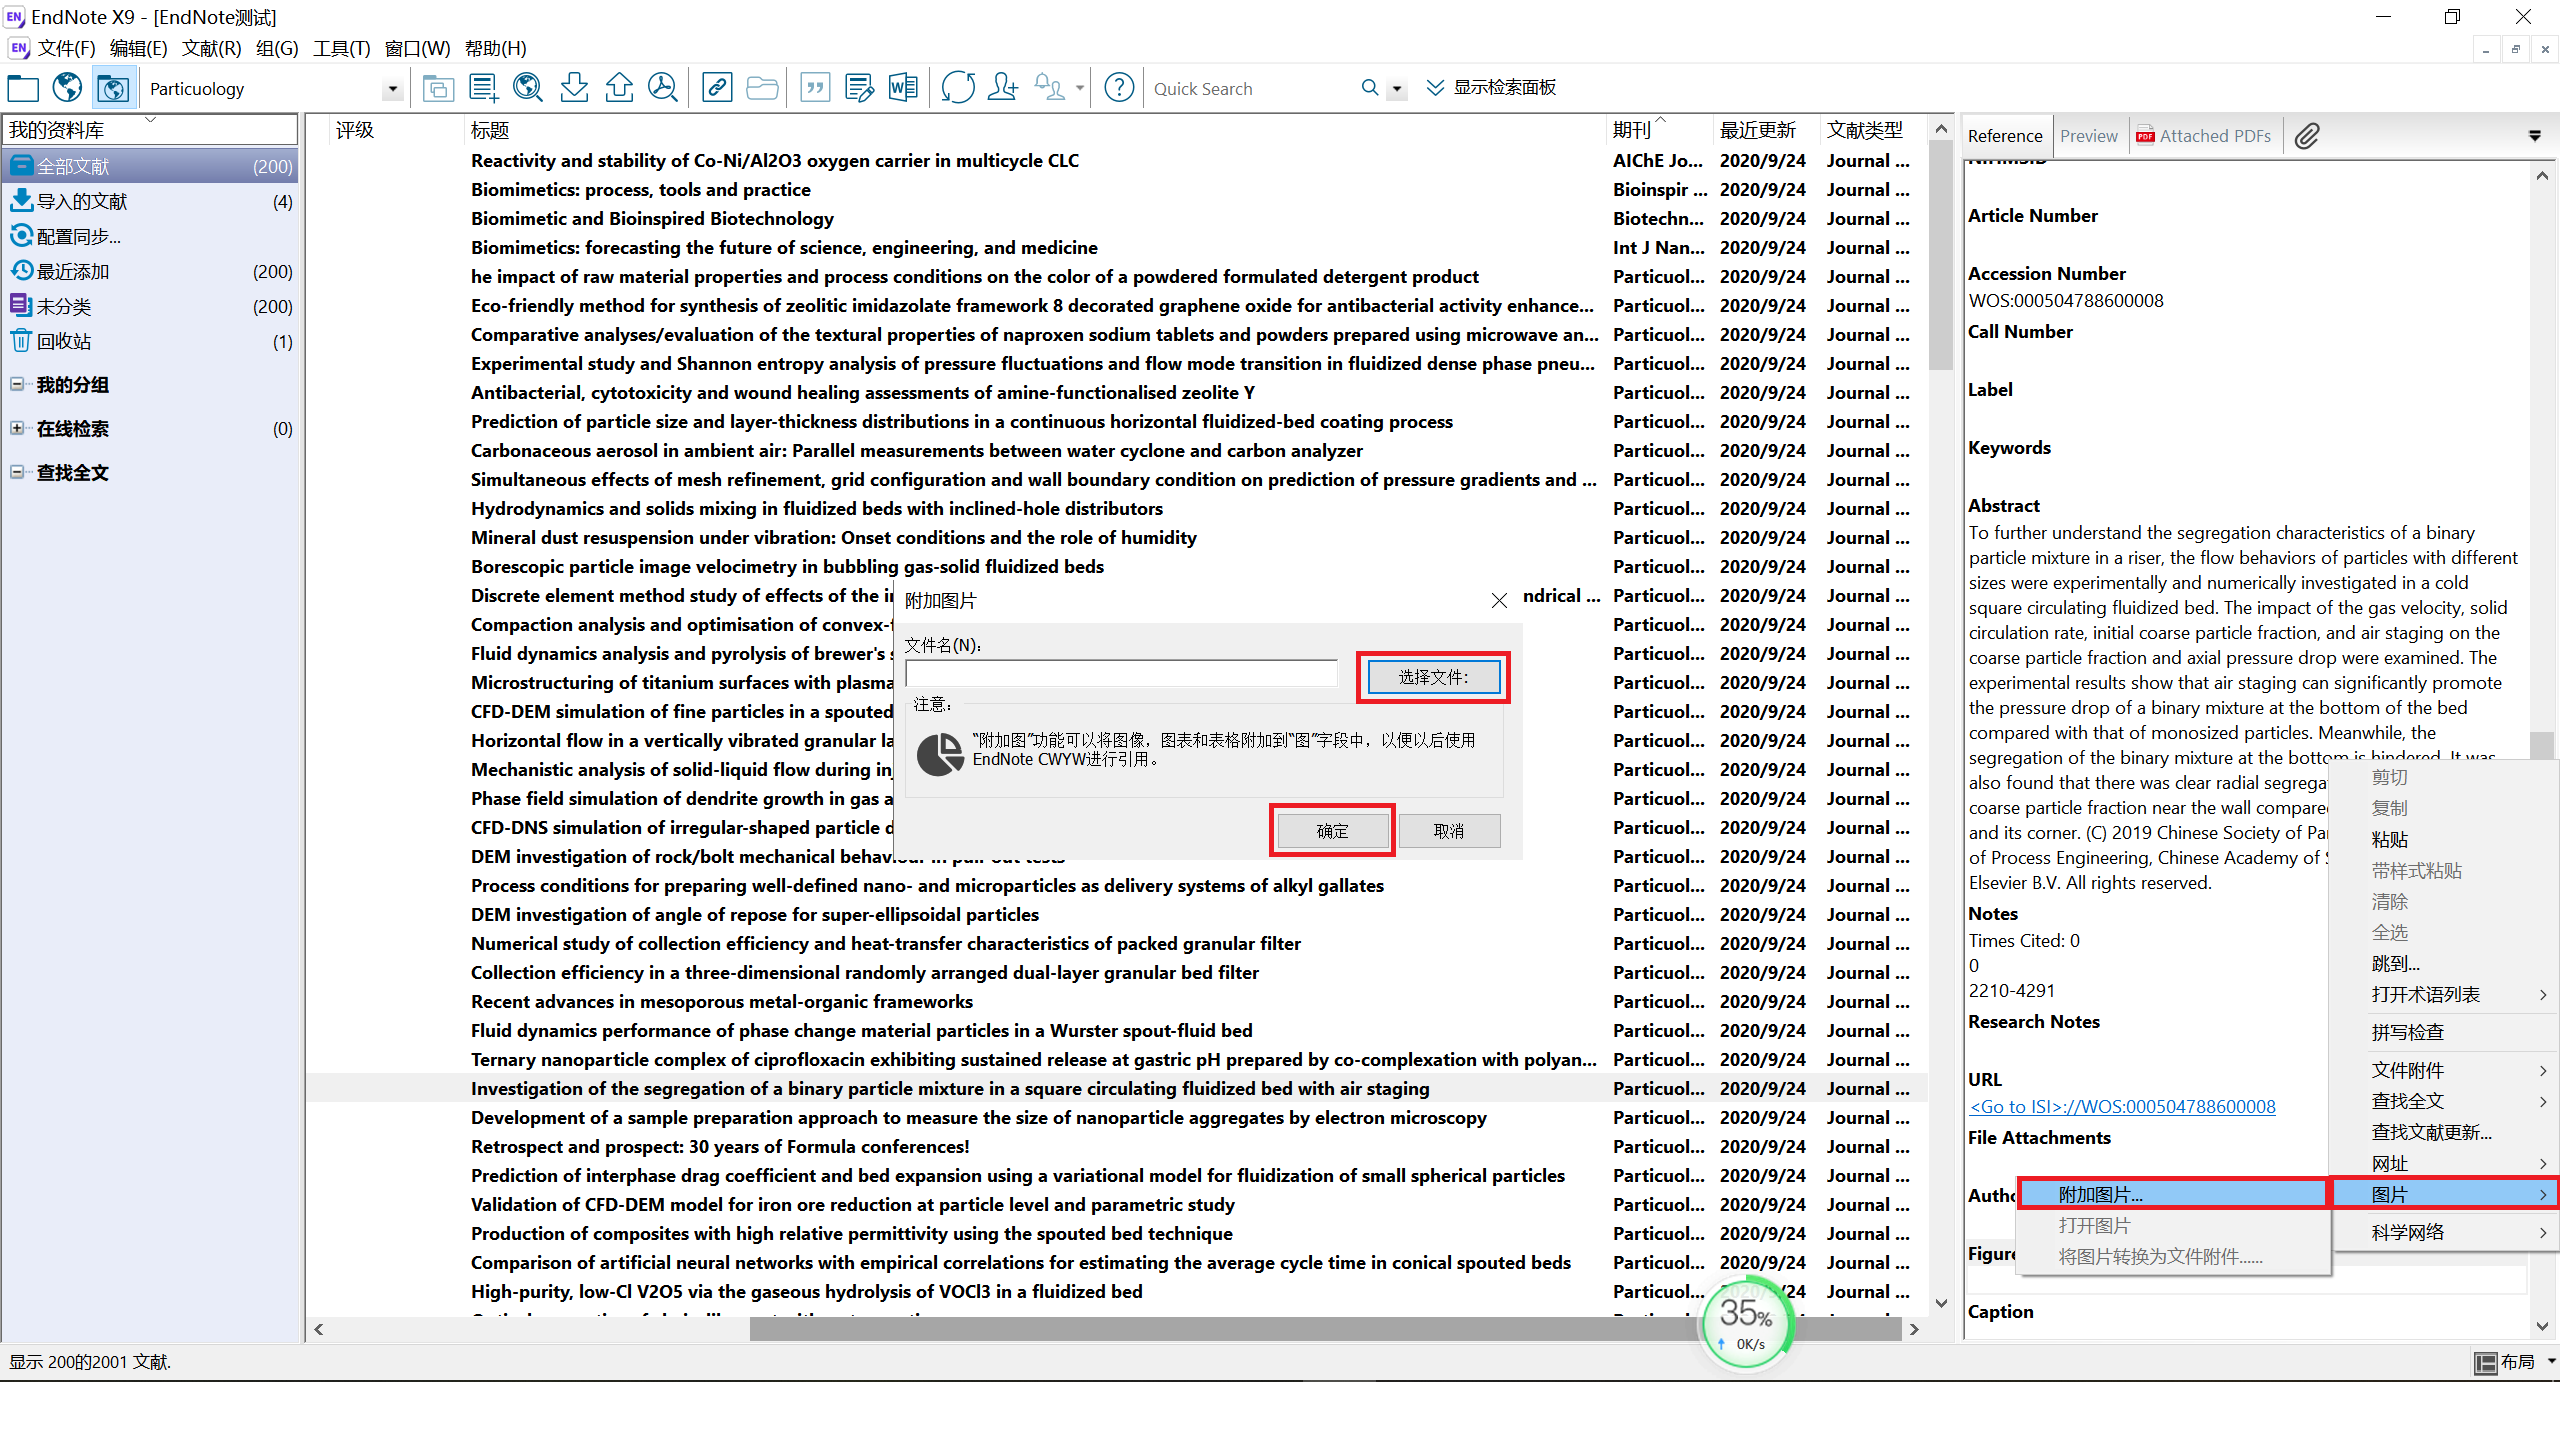The width and height of the screenshot is (2560, 1440).
Task: Open the Activity Feed bell icon
Action: [1049, 88]
